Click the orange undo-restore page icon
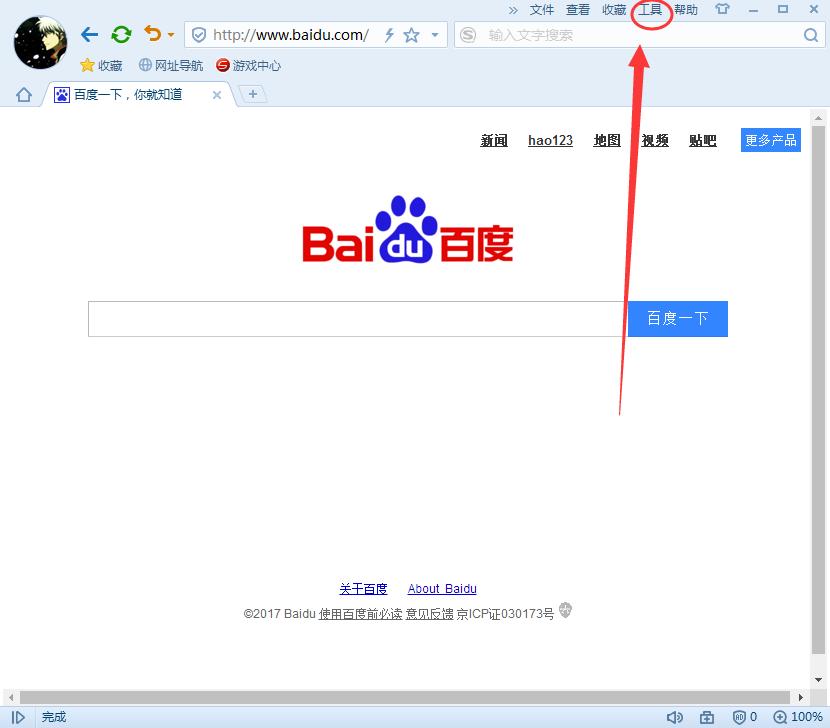Screen dimensions: 830x728 pyautogui.click(x=153, y=34)
